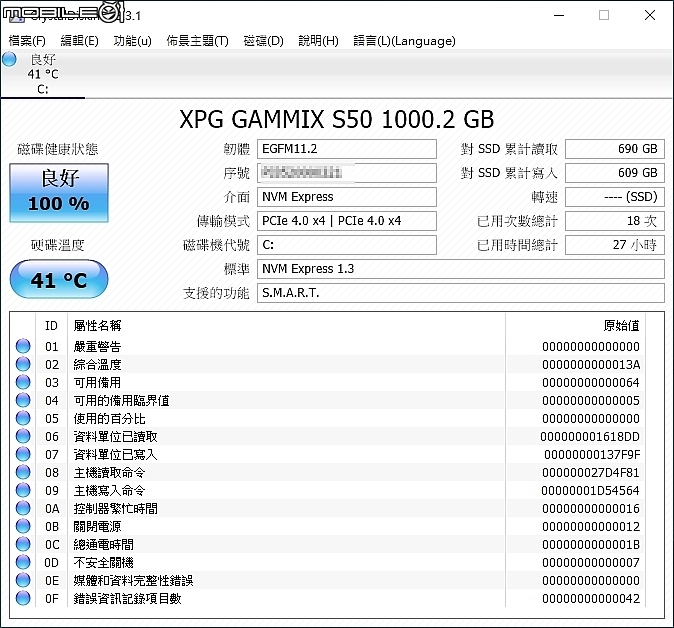
Task: Click the total host writes value 609 GB
Action: click(615, 173)
